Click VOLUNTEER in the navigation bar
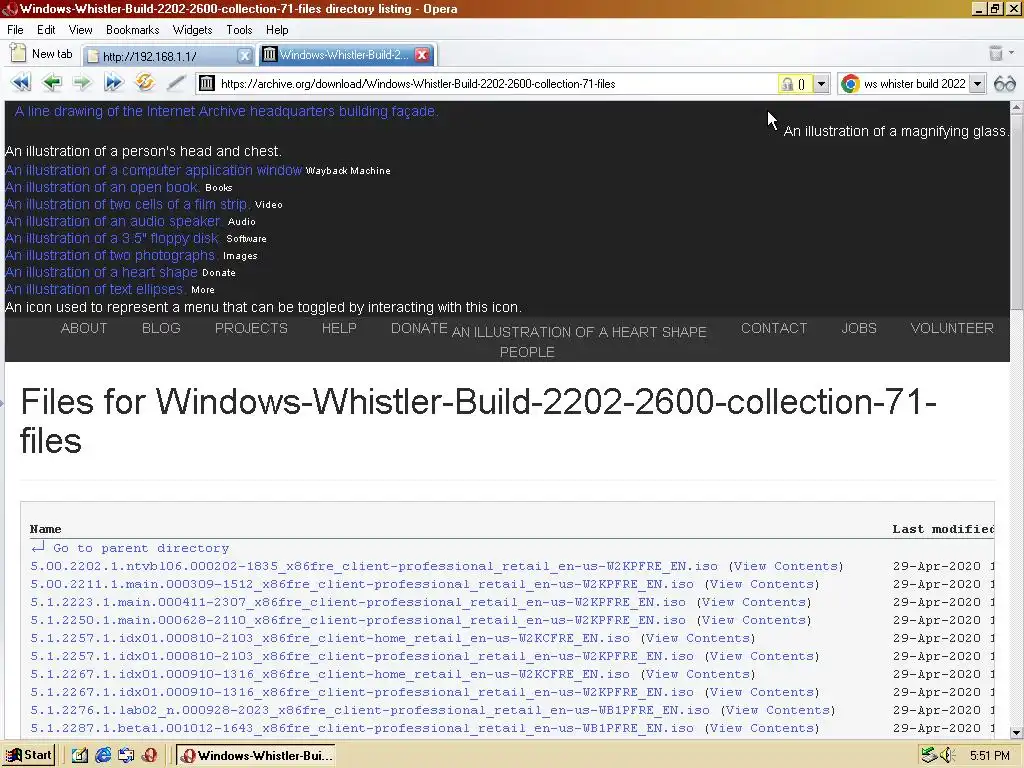Viewport: 1024px width, 768px height. [x=952, y=328]
